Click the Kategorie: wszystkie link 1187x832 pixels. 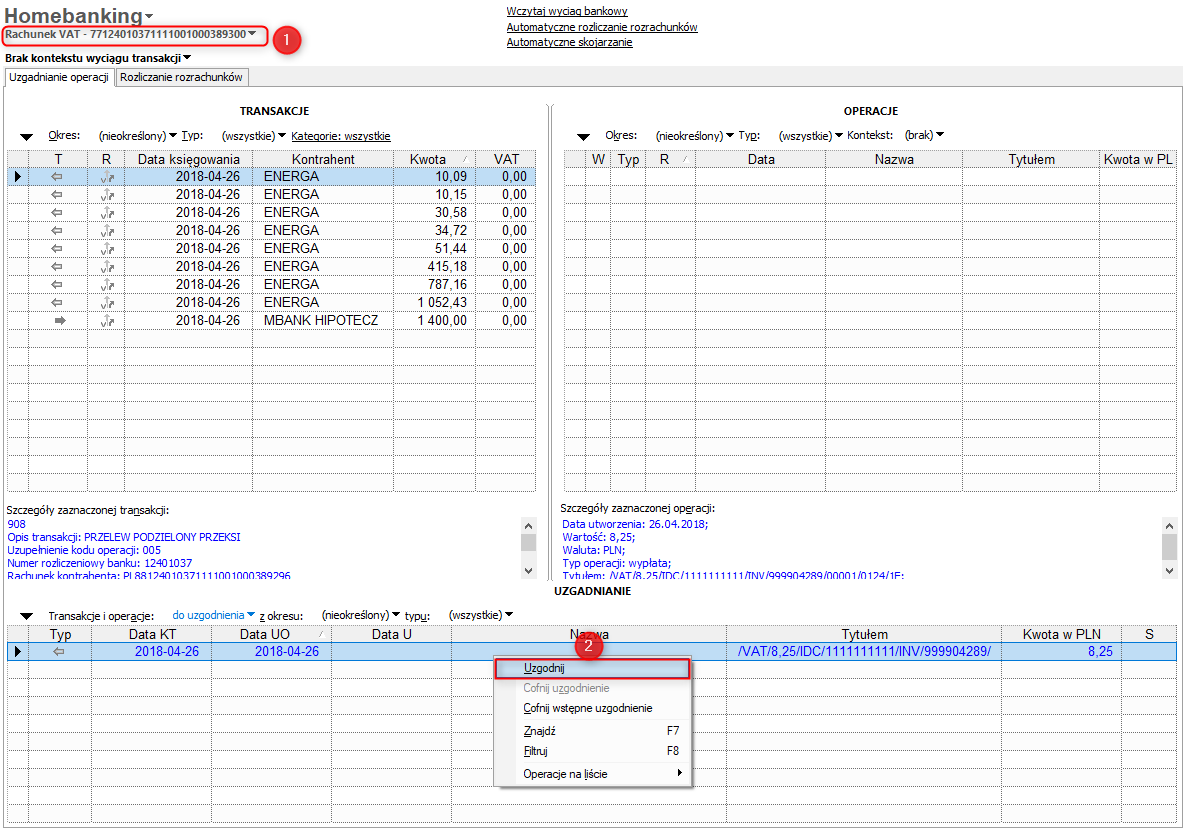coord(340,136)
